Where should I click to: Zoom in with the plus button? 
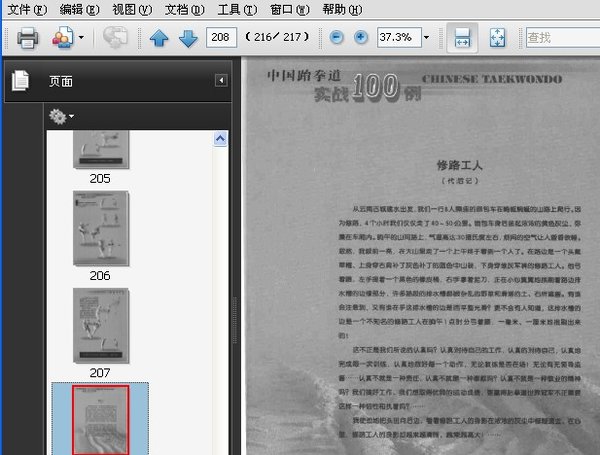361,38
